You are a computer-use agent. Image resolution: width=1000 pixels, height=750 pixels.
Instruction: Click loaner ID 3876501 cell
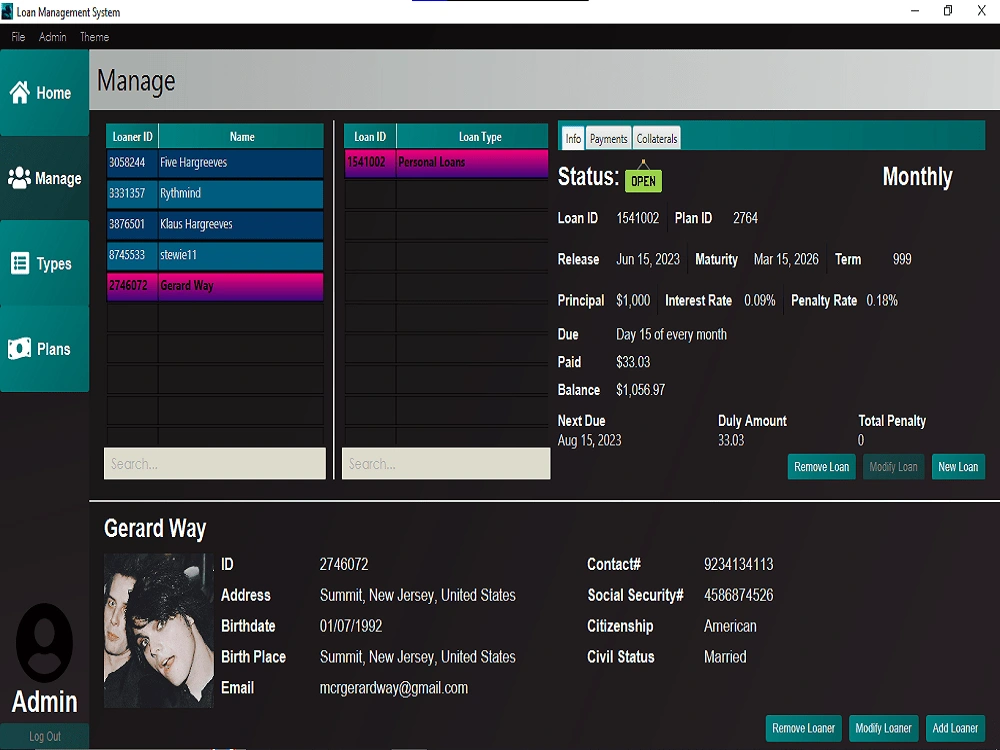coord(132,224)
